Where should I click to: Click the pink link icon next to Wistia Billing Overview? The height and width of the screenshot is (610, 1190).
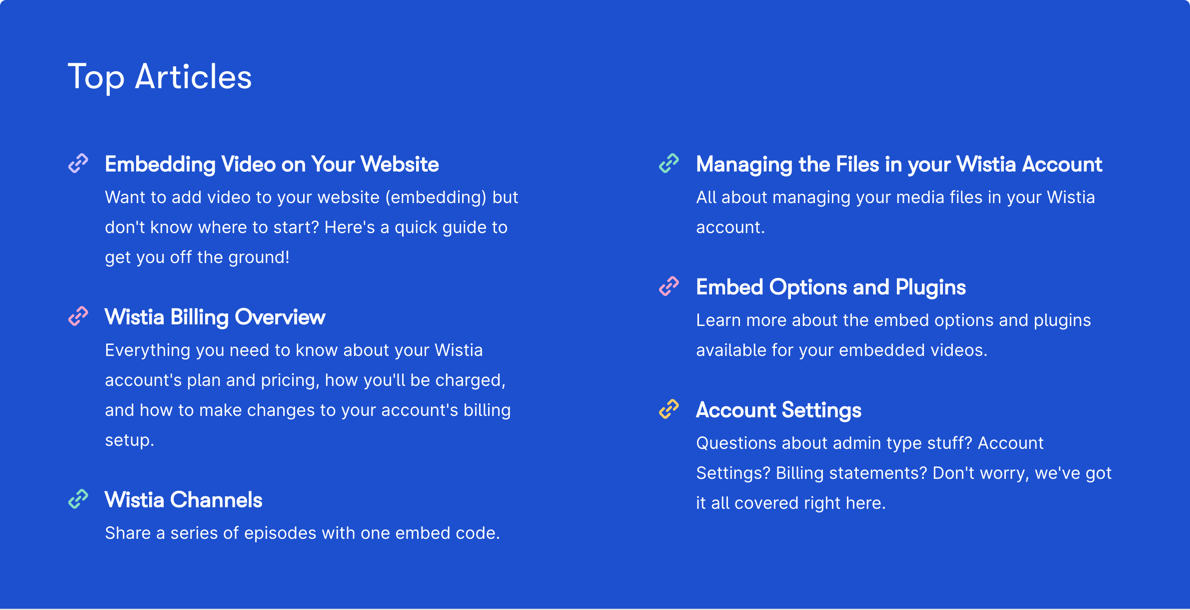pos(78,316)
